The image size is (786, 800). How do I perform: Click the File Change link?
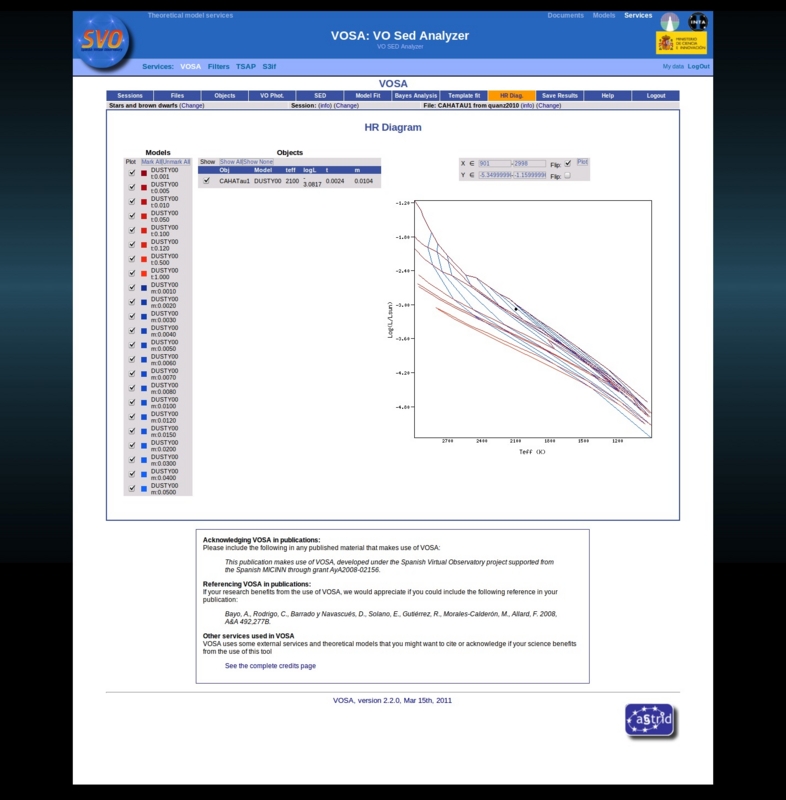tap(548, 106)
